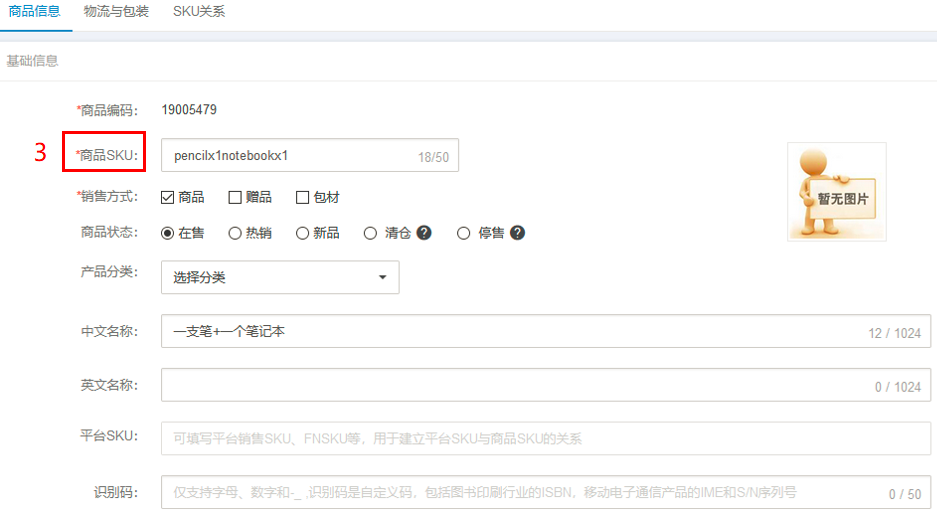Switch to the 物流与包装 tab

tap(117, 12)
